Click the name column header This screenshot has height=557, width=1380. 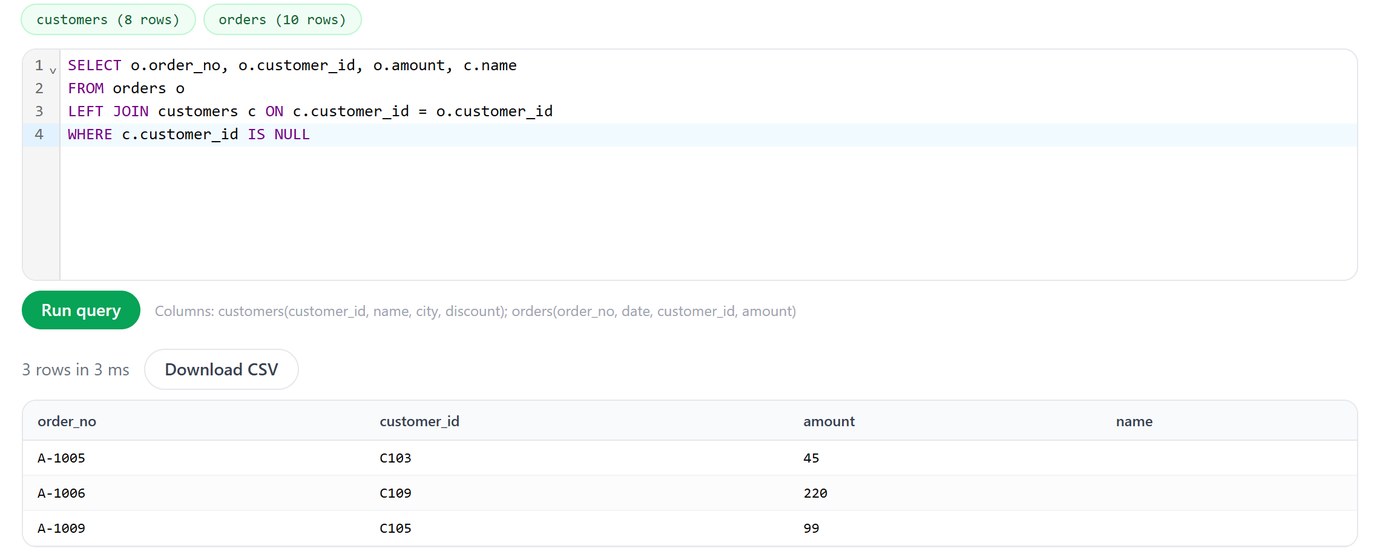tap(1134, 421)
